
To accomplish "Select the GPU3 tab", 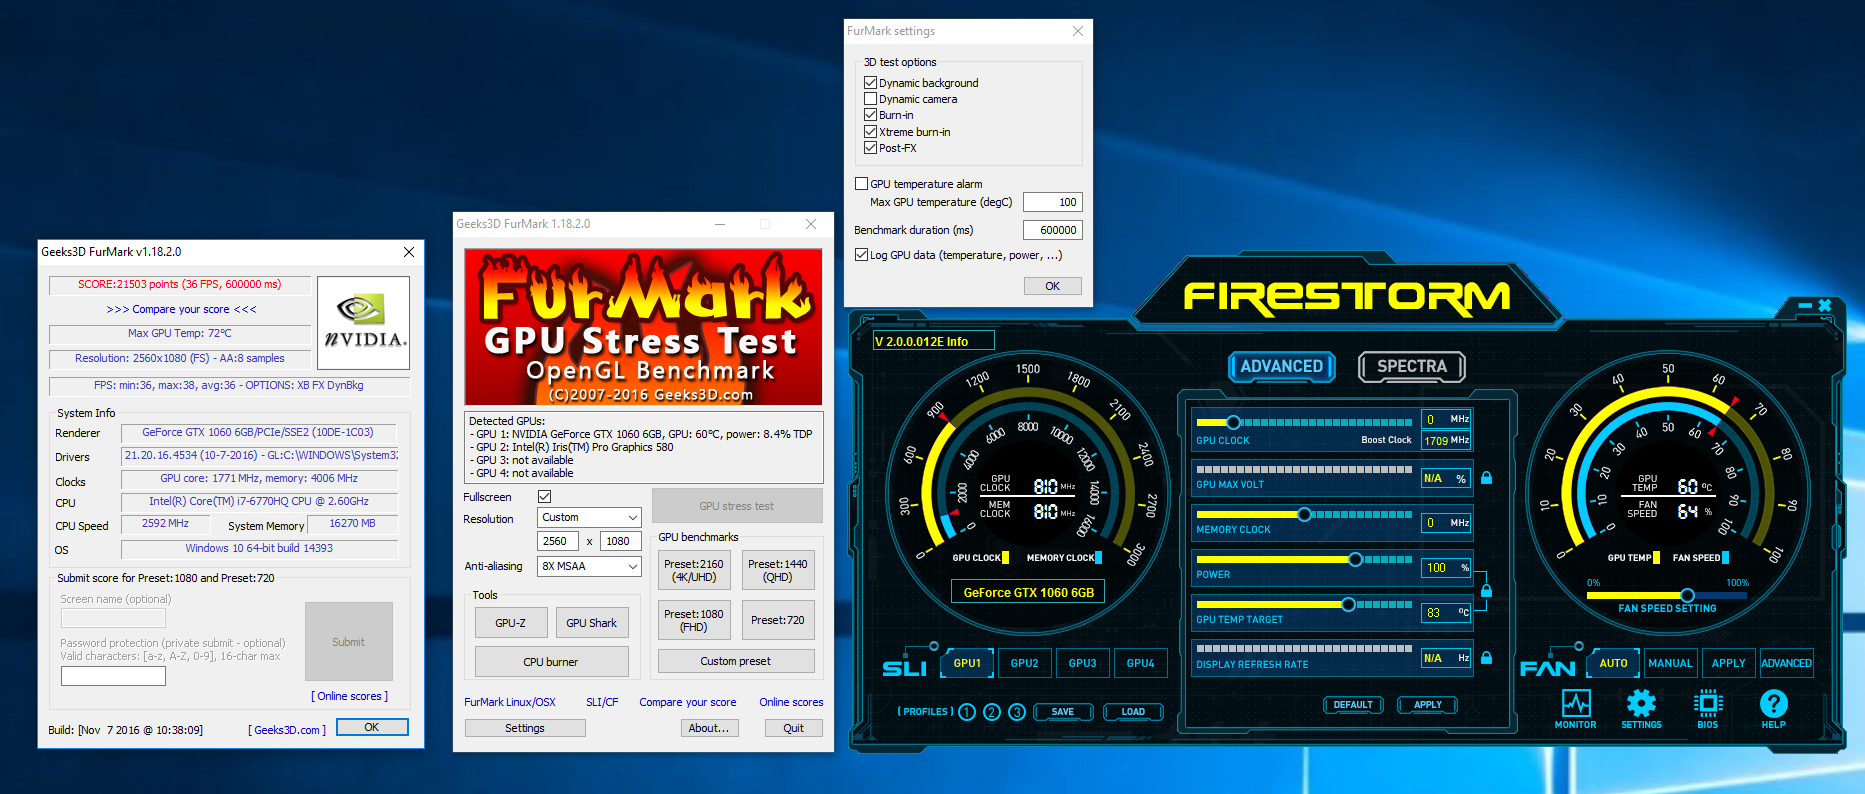I will [x=1083, y=663].
